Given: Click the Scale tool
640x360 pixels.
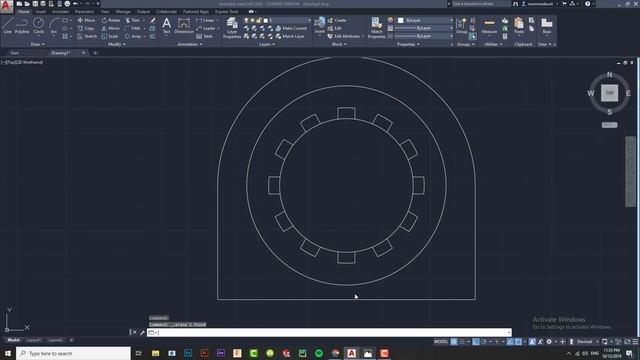Looking at the screenshot, I should pos(110,36).
